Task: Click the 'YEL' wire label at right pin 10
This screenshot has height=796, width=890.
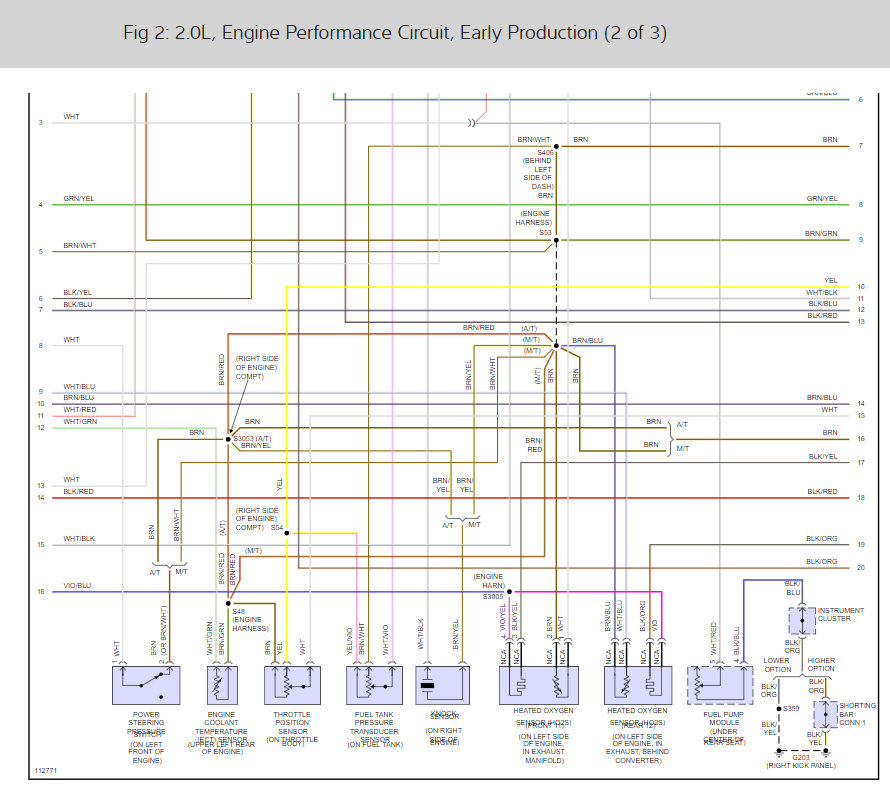Action: click(831, 280)
